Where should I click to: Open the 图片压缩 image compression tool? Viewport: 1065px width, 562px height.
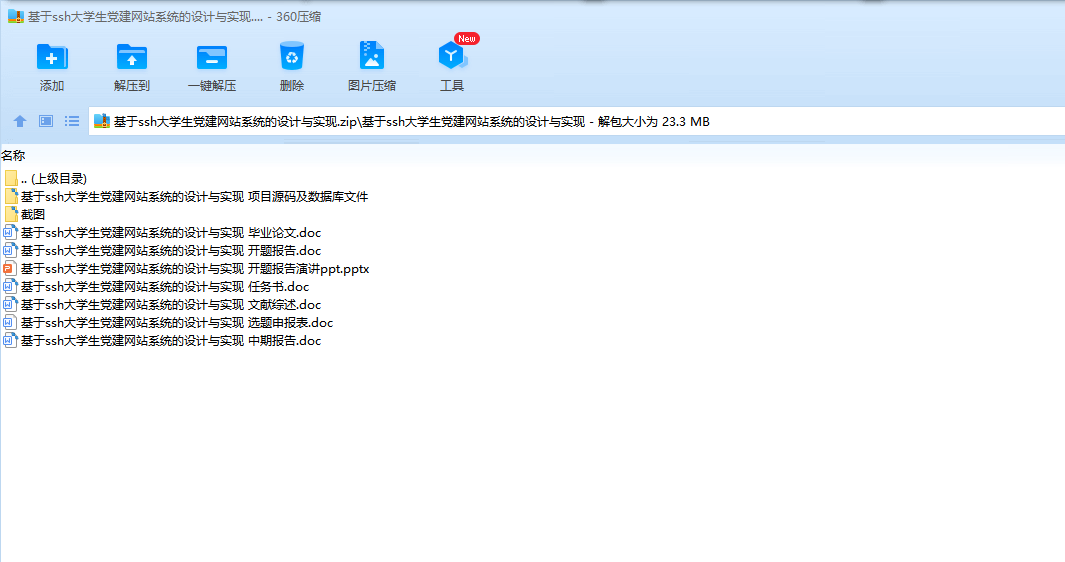pos(372,56)
